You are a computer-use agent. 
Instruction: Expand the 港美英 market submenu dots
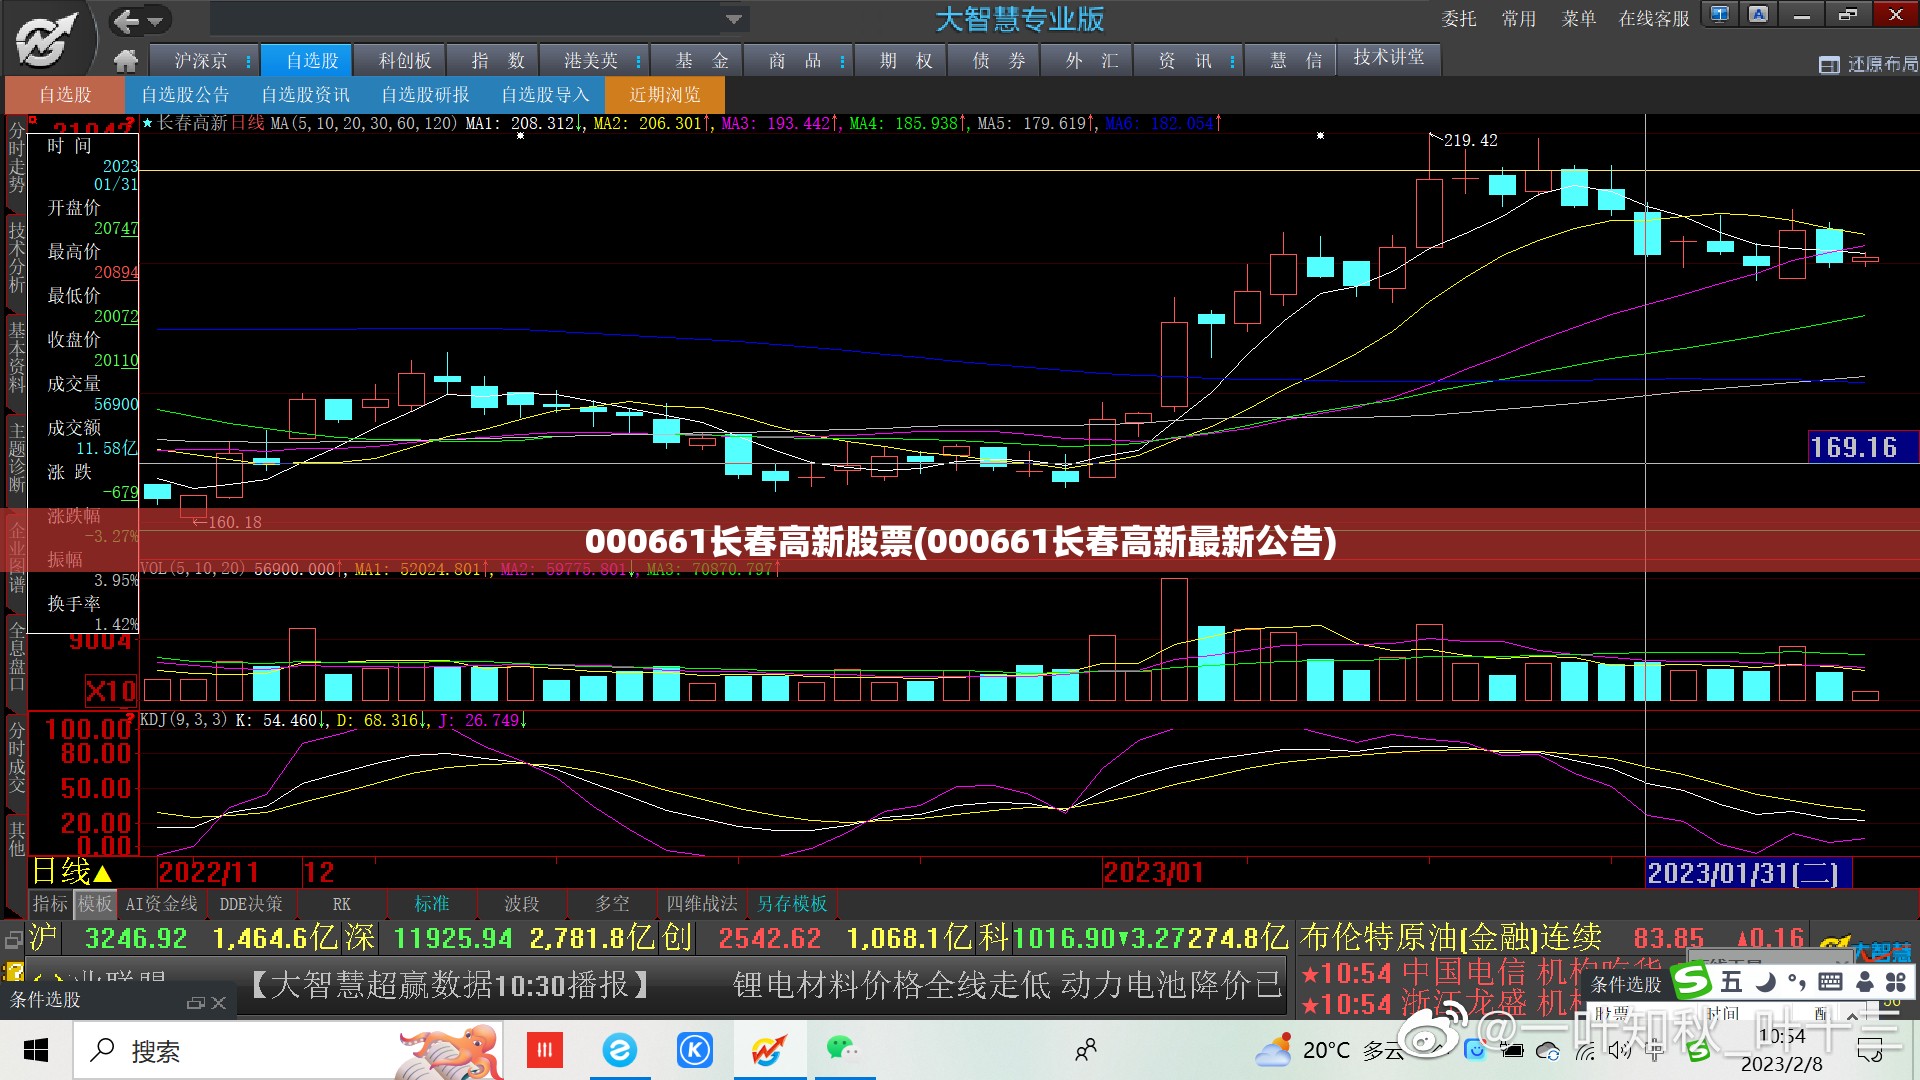click(638, 62)
